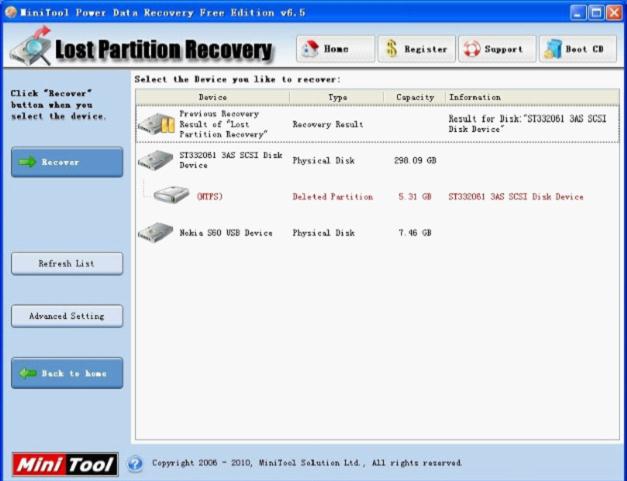Viewport: 627px width, 481px height.
Task: Open the Register button
Action: coord(416,49)
